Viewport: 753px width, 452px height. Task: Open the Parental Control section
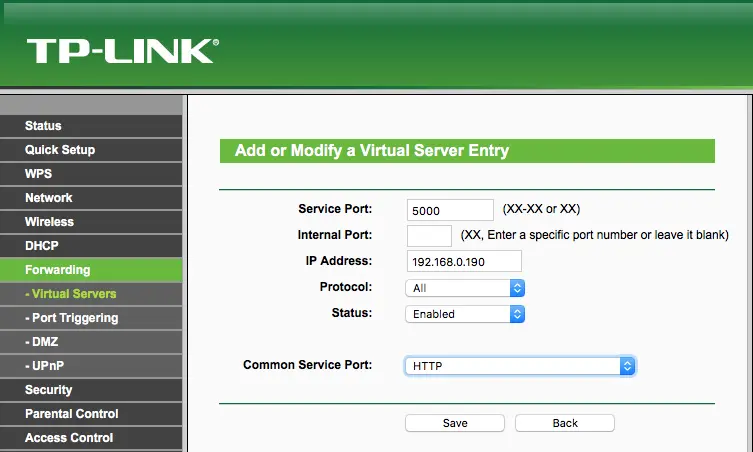[x=91, y=414]
